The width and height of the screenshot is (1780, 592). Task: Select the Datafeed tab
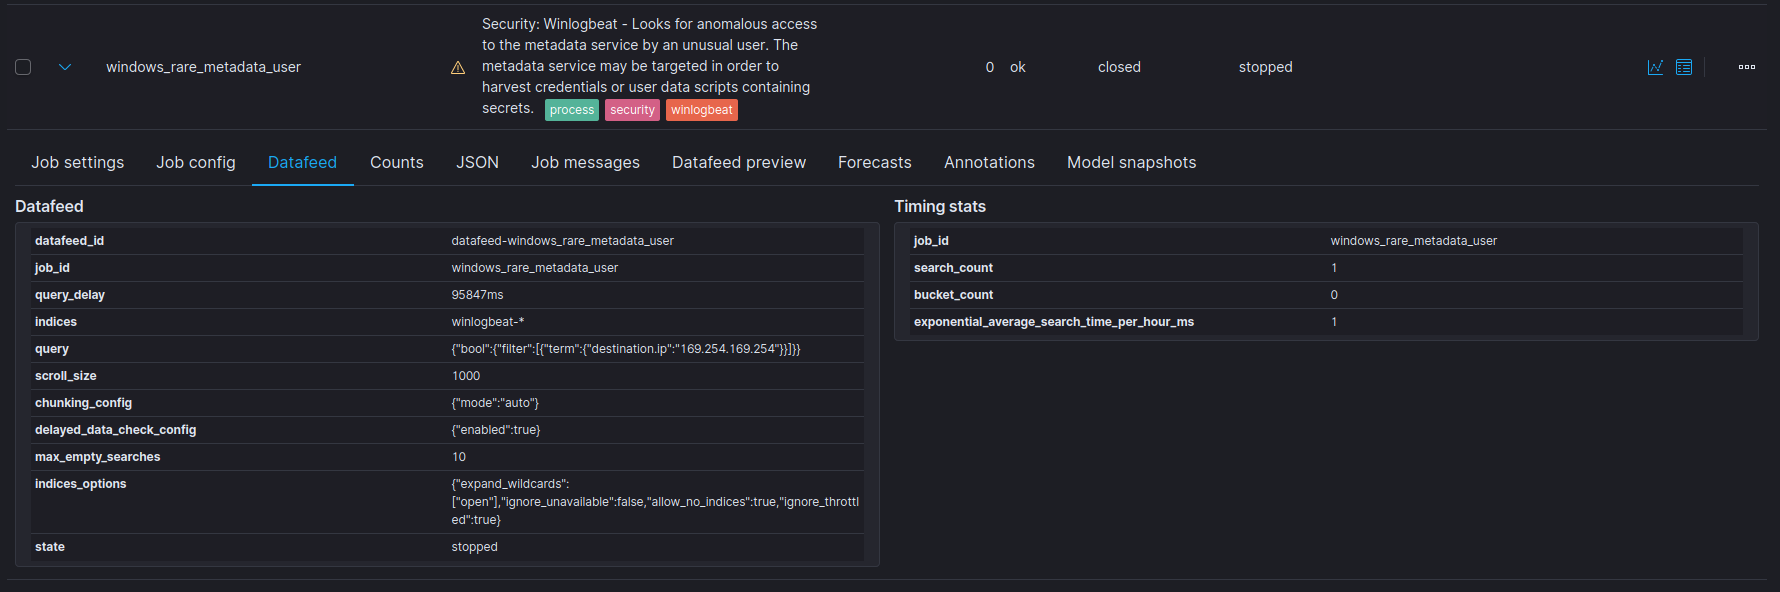click(302, 162)
